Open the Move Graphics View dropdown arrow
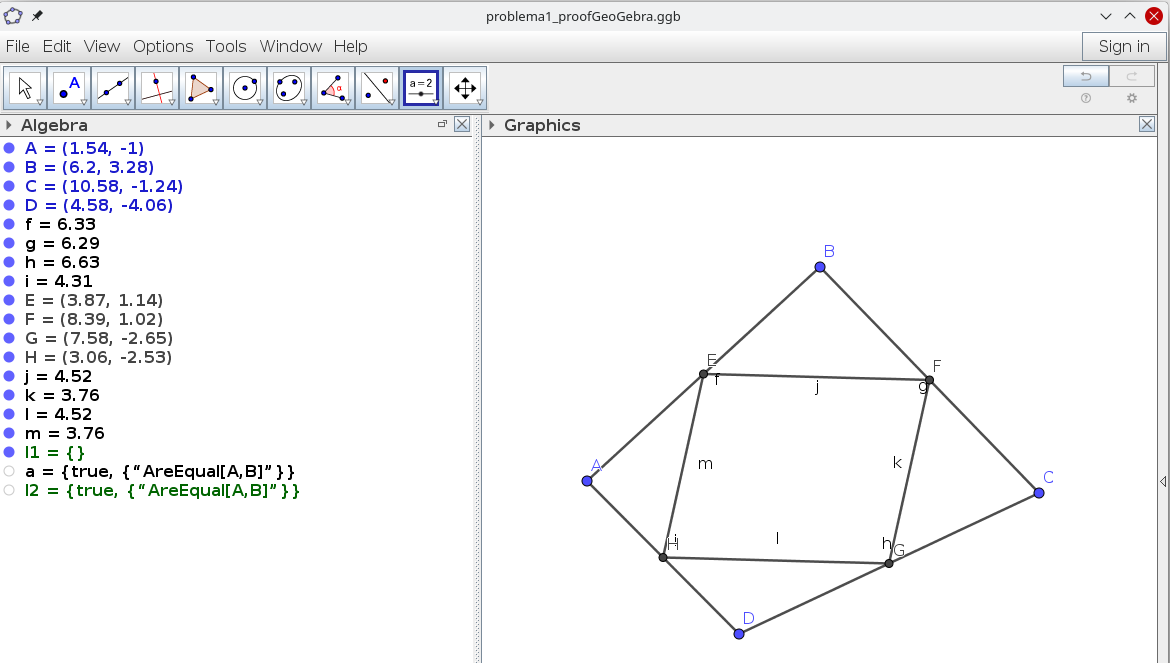This screenshot has height=663, width=1170. point(480,102)
